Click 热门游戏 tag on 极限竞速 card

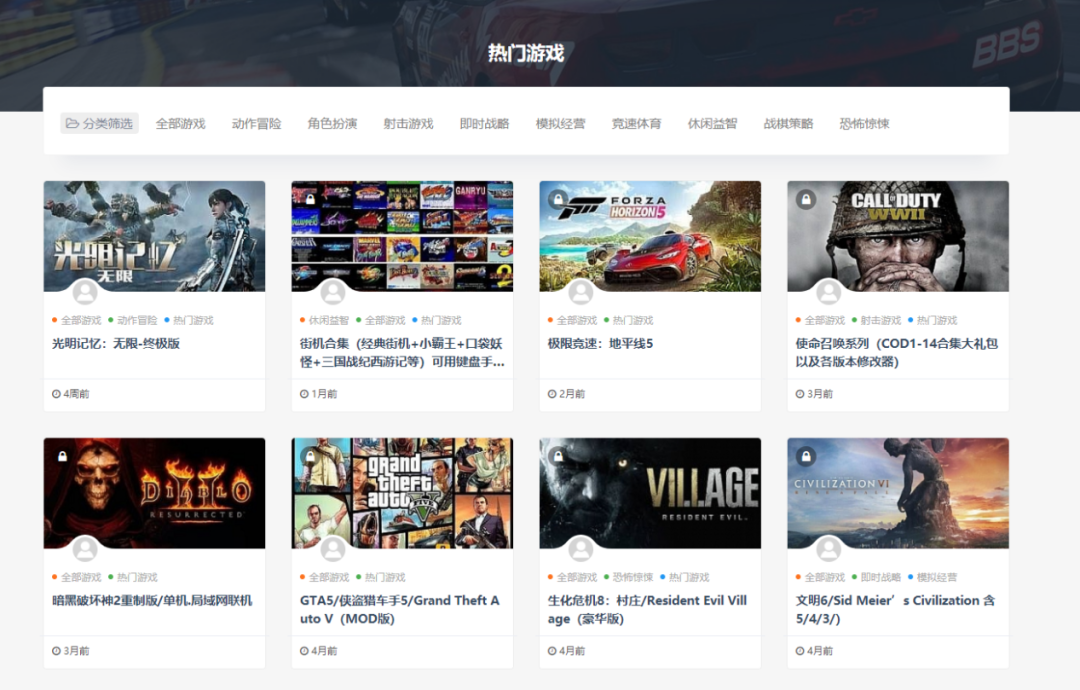point(633,320)
